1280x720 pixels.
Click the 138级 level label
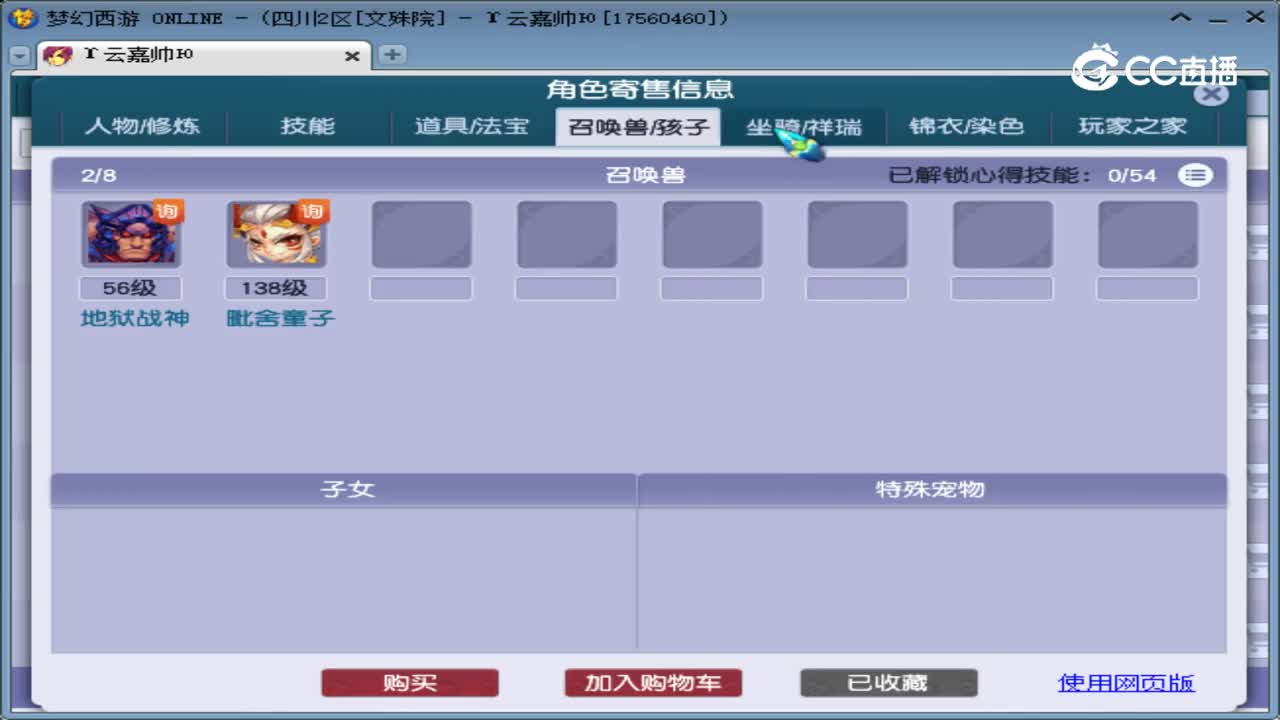tap(275, 288)
